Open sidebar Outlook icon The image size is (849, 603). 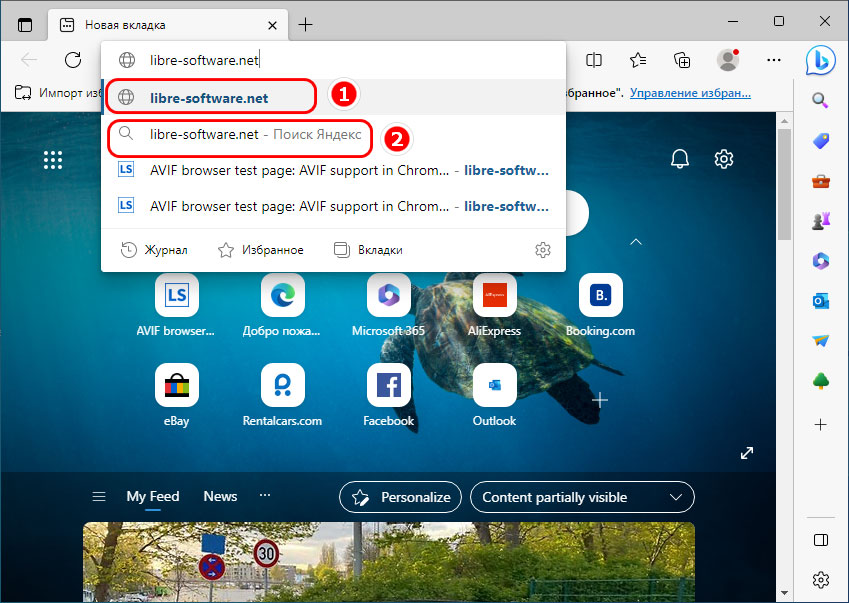point(820,301)
